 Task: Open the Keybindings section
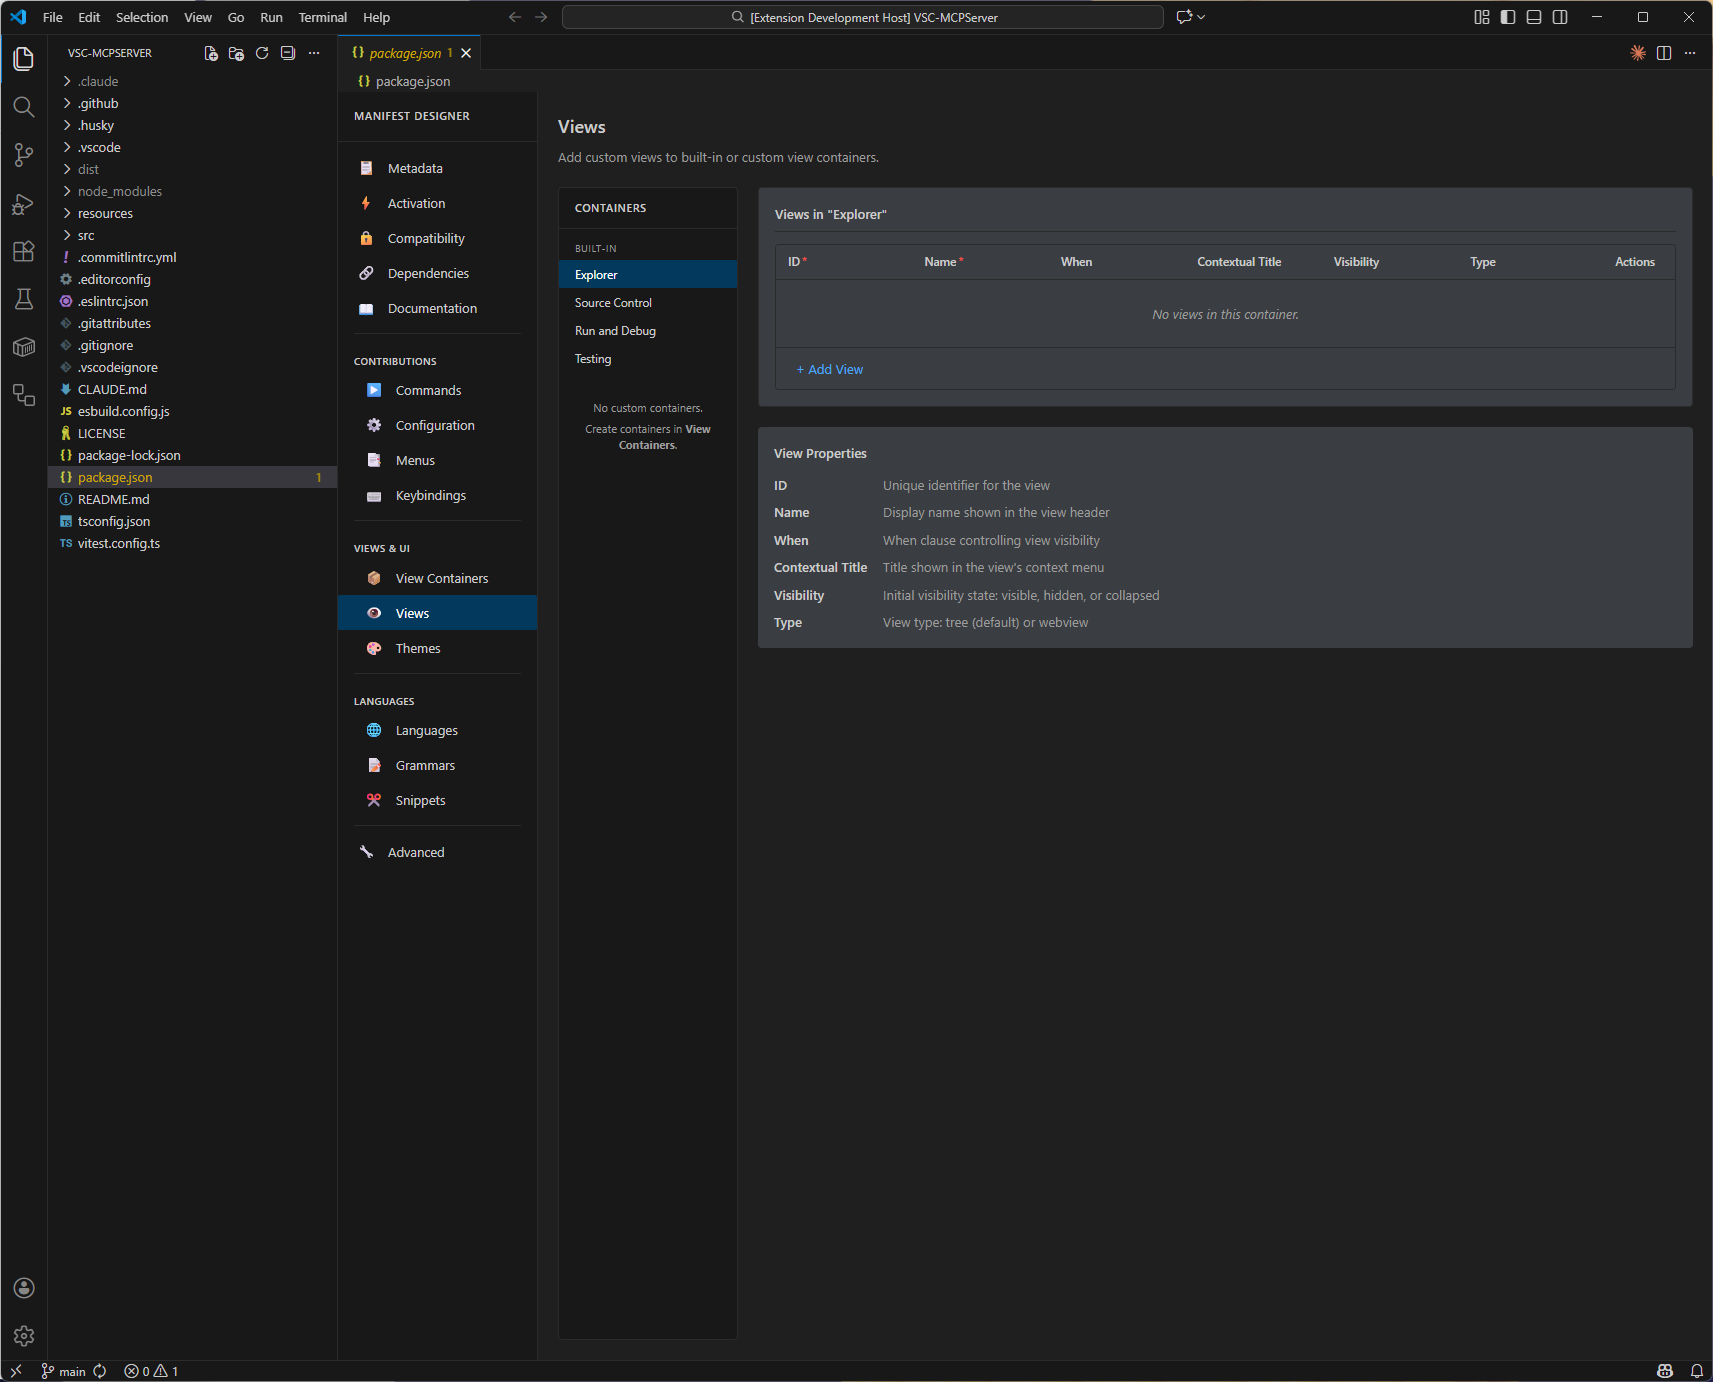[437, 495]
